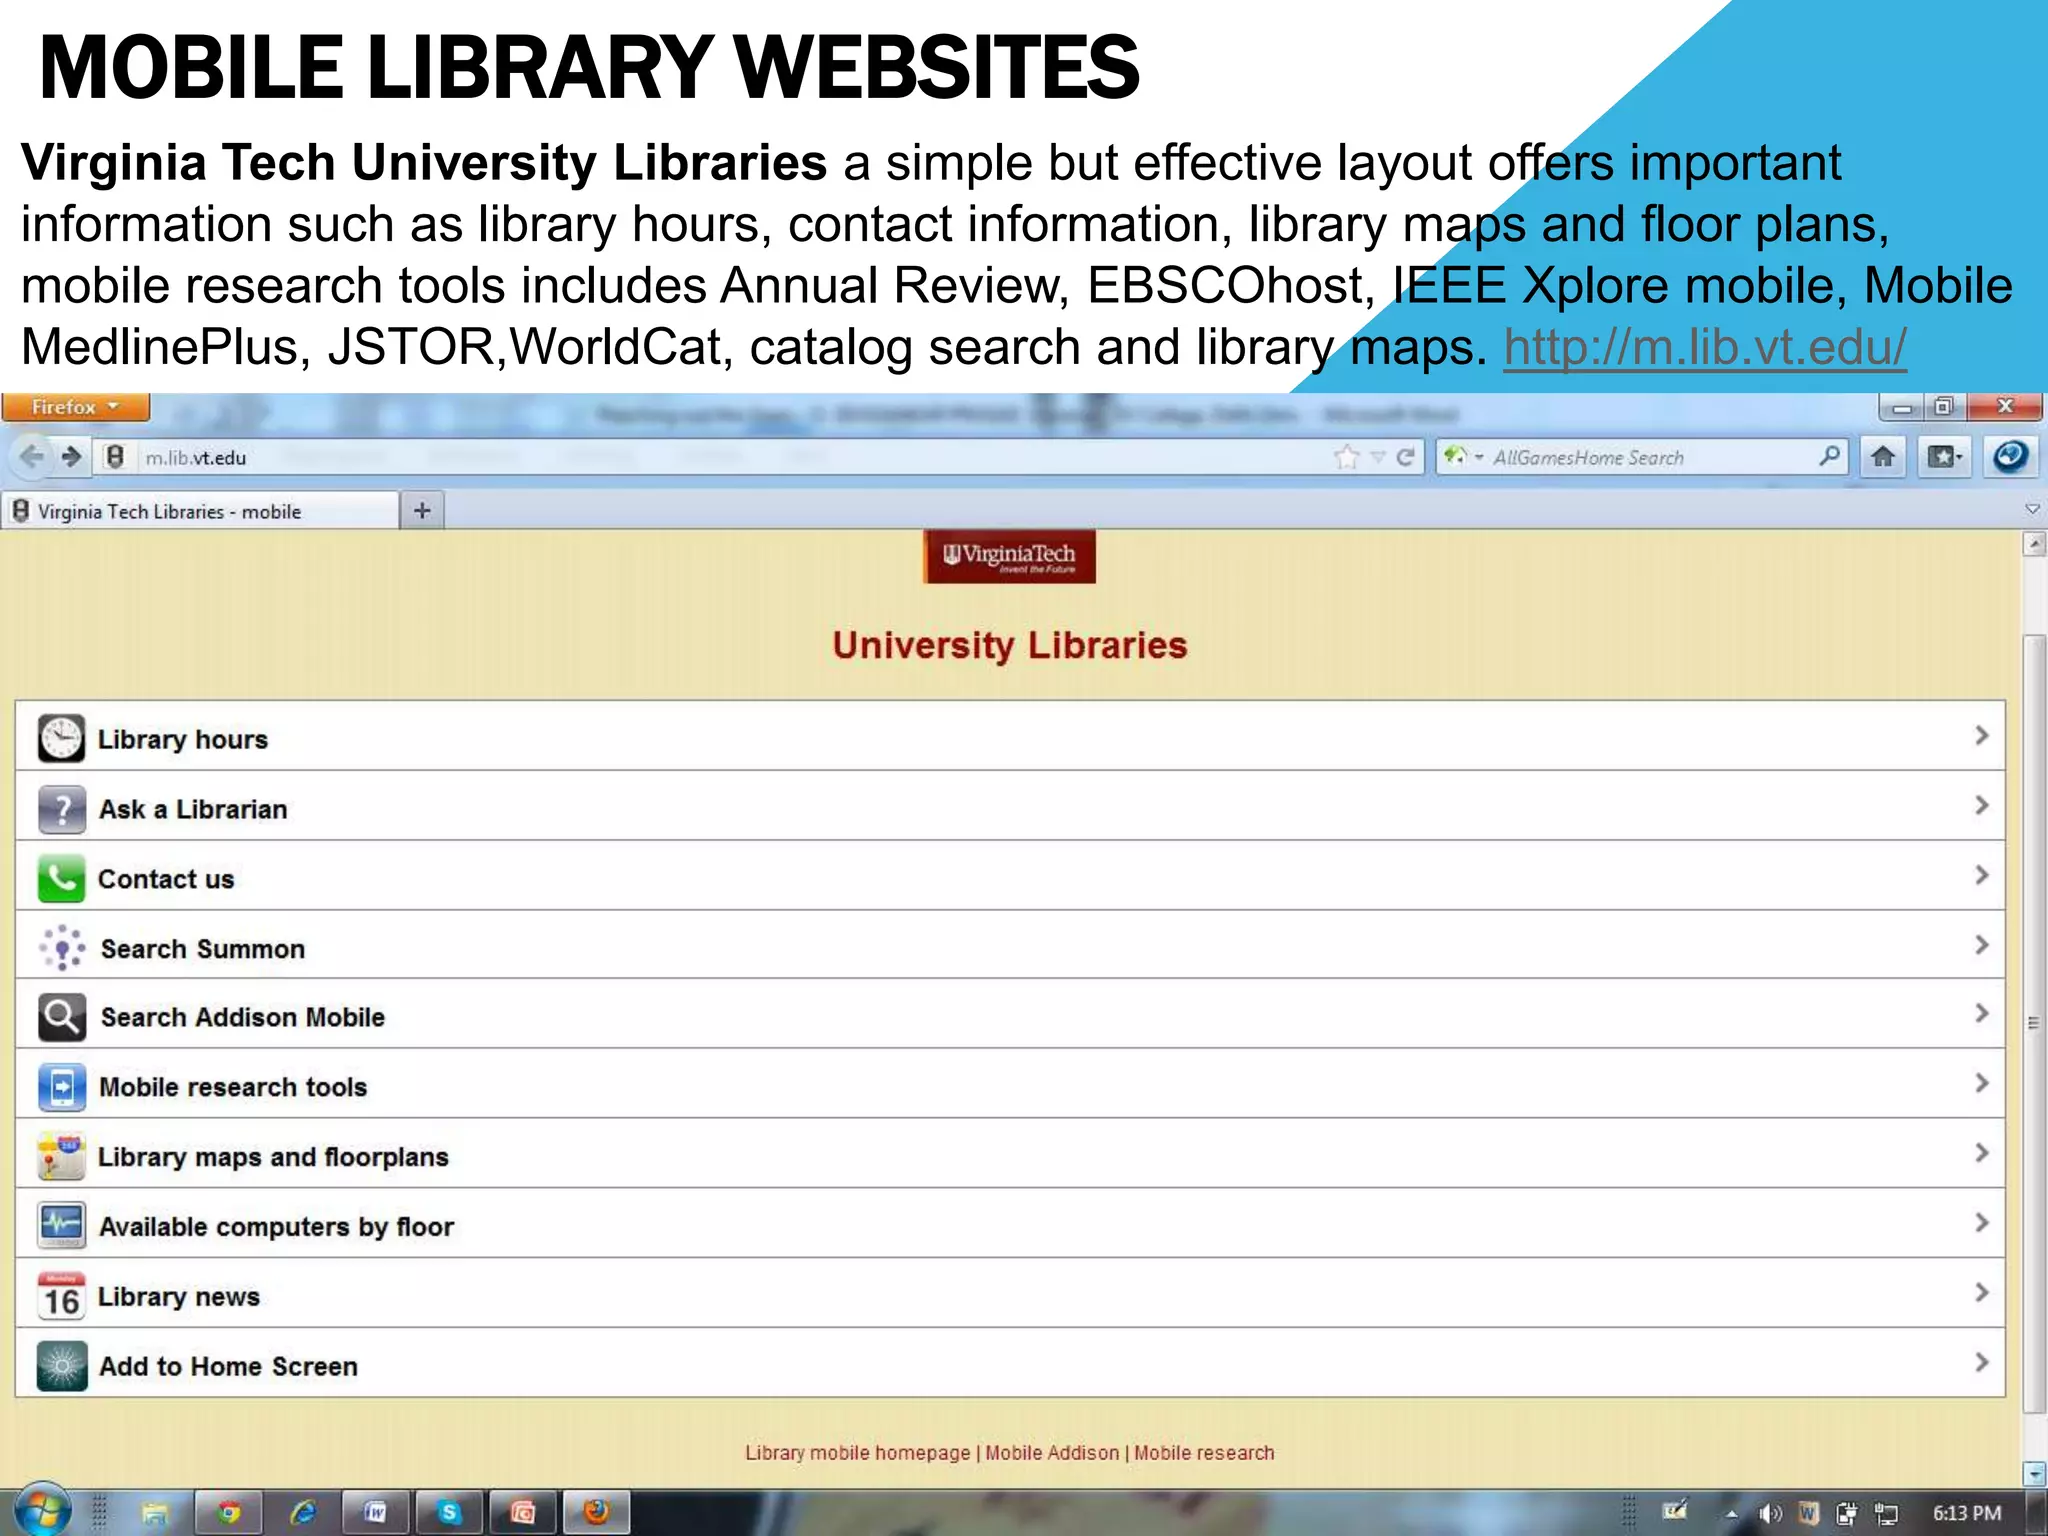Click the Firefox home button icon
This screenshot has width=2048, height=1536.
1883,457
